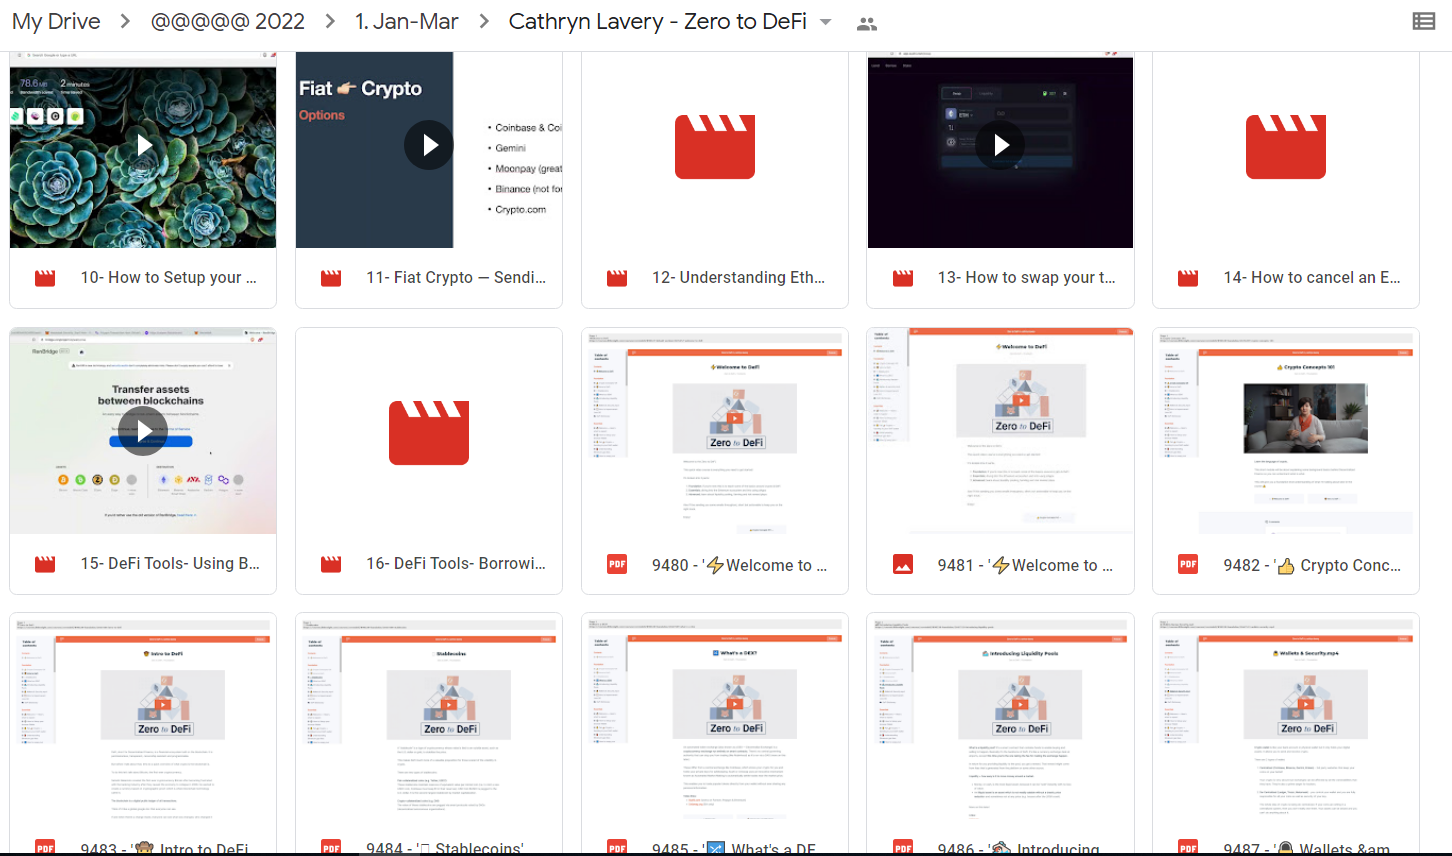The image size is (1452, 856).
Task: Play the 15- DeFi Tools video preview
Action: click(x=143, y=431)
